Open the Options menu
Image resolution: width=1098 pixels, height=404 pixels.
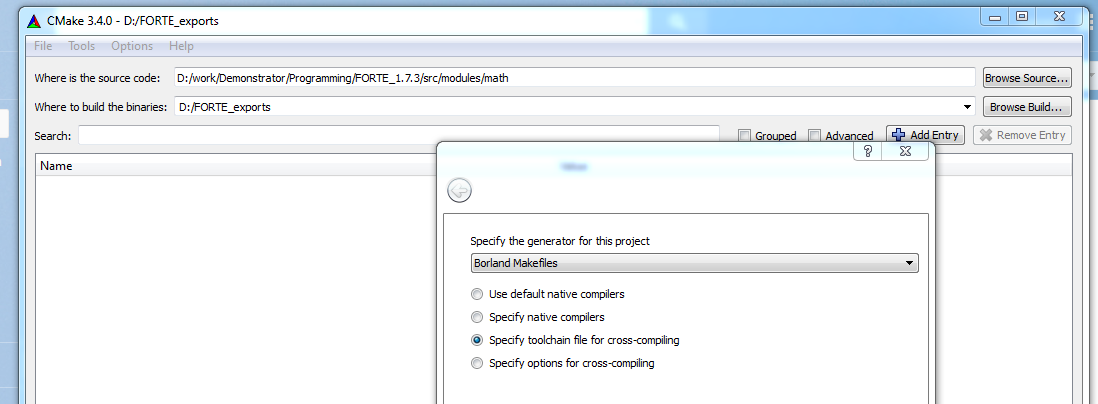[132, 46]
